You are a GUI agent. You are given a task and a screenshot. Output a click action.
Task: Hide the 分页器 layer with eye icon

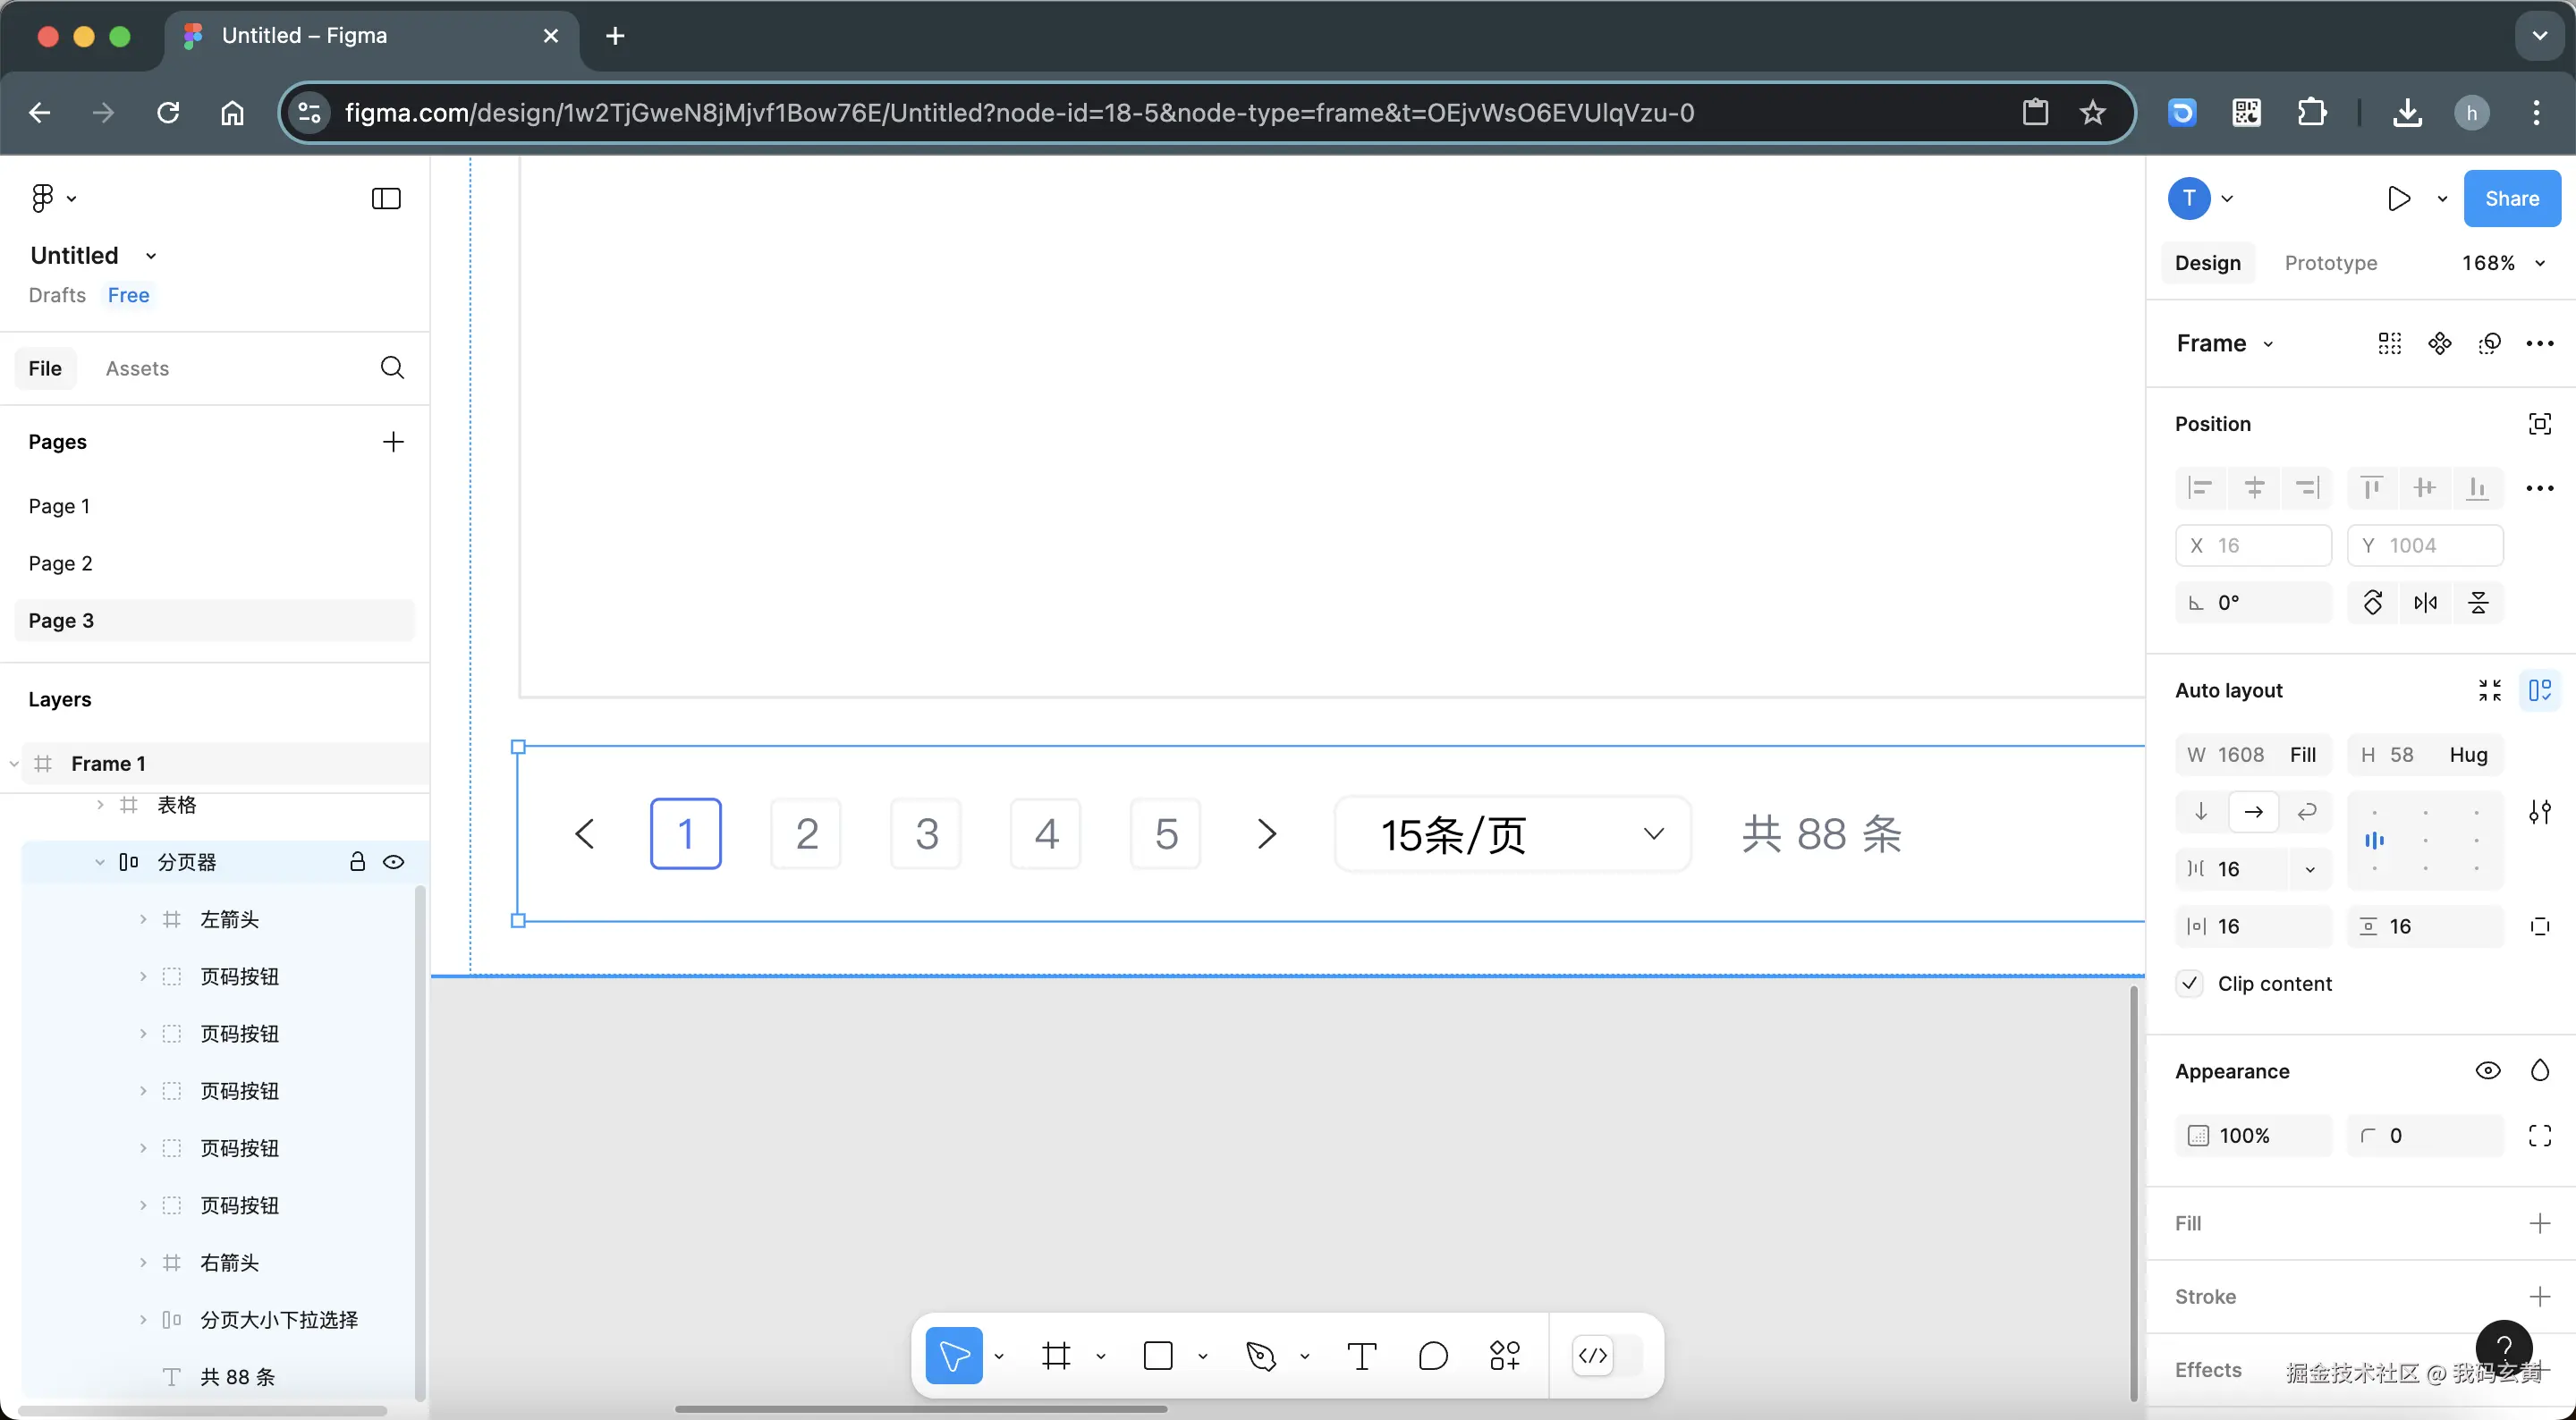tap(394, 862)
